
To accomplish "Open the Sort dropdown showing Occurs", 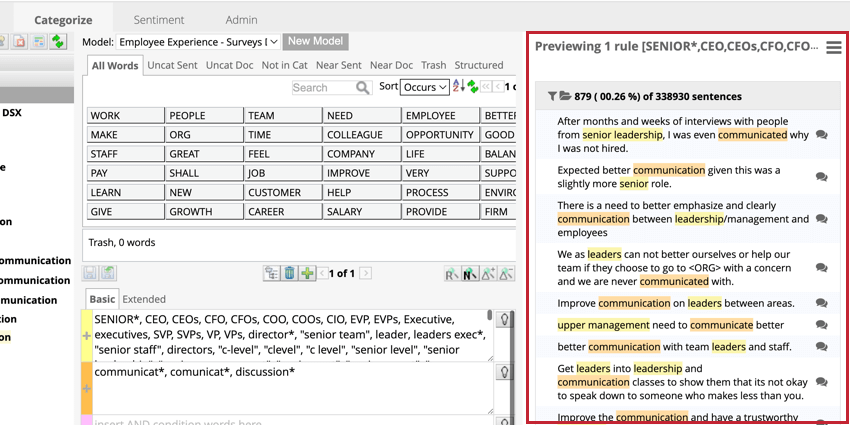I will tap(425, 87).
